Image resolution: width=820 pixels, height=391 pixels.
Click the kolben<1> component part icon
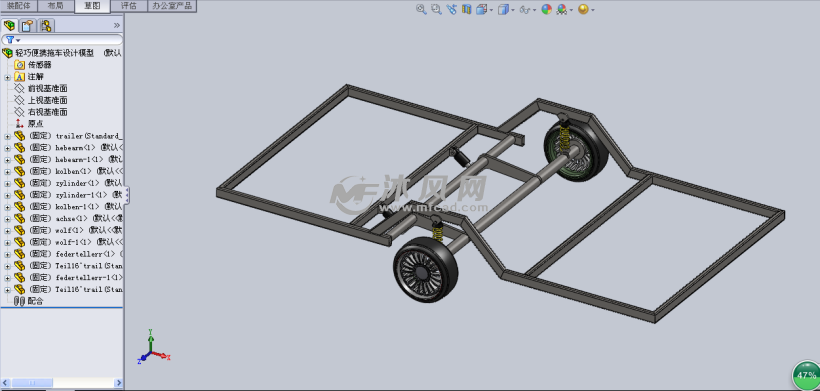pos(19,171)
